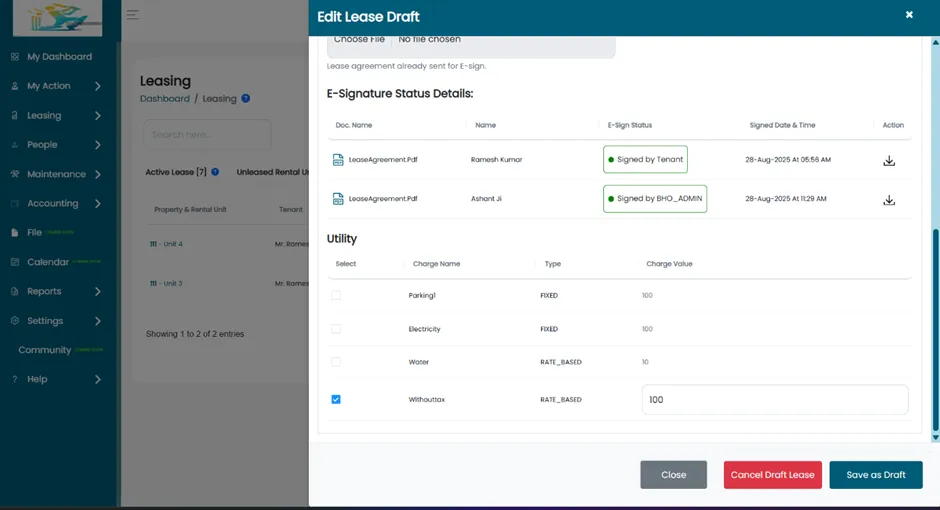
Task: Expand the Accounting menu chevron
Action: [x=98, y=203]
